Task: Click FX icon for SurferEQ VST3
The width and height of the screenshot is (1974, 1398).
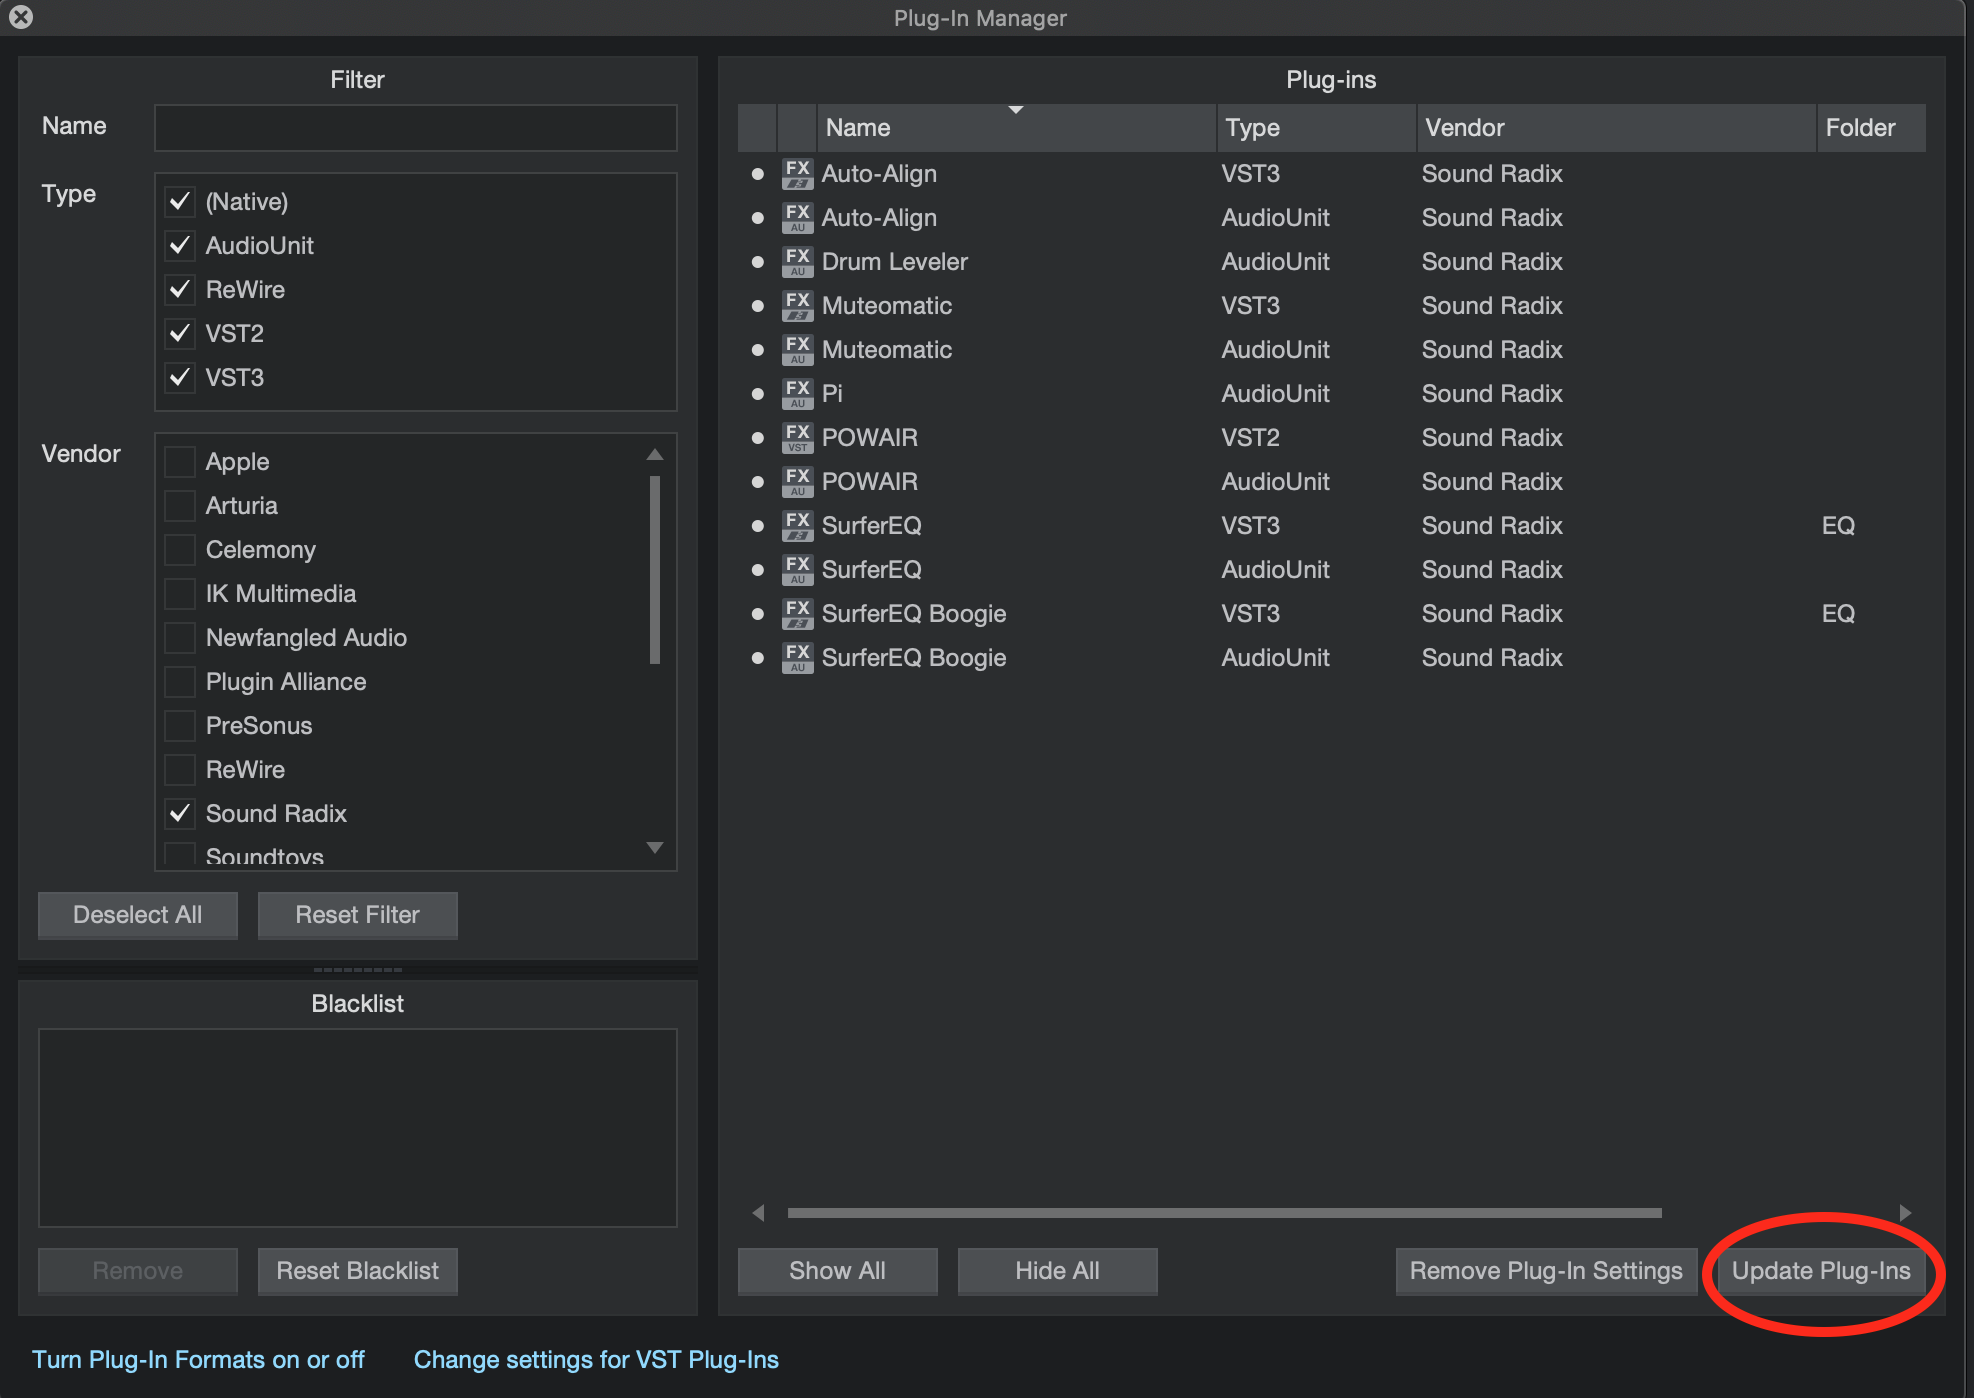Action: [797, 526]
